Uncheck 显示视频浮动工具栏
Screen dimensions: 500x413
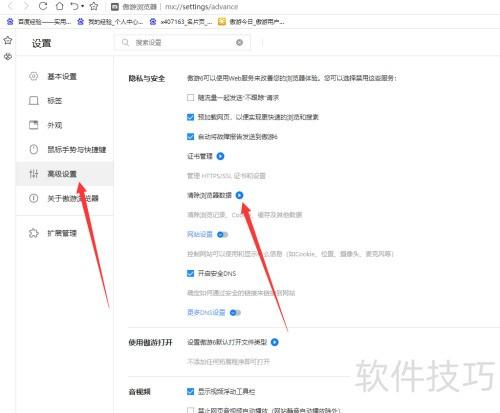(190, 391)
